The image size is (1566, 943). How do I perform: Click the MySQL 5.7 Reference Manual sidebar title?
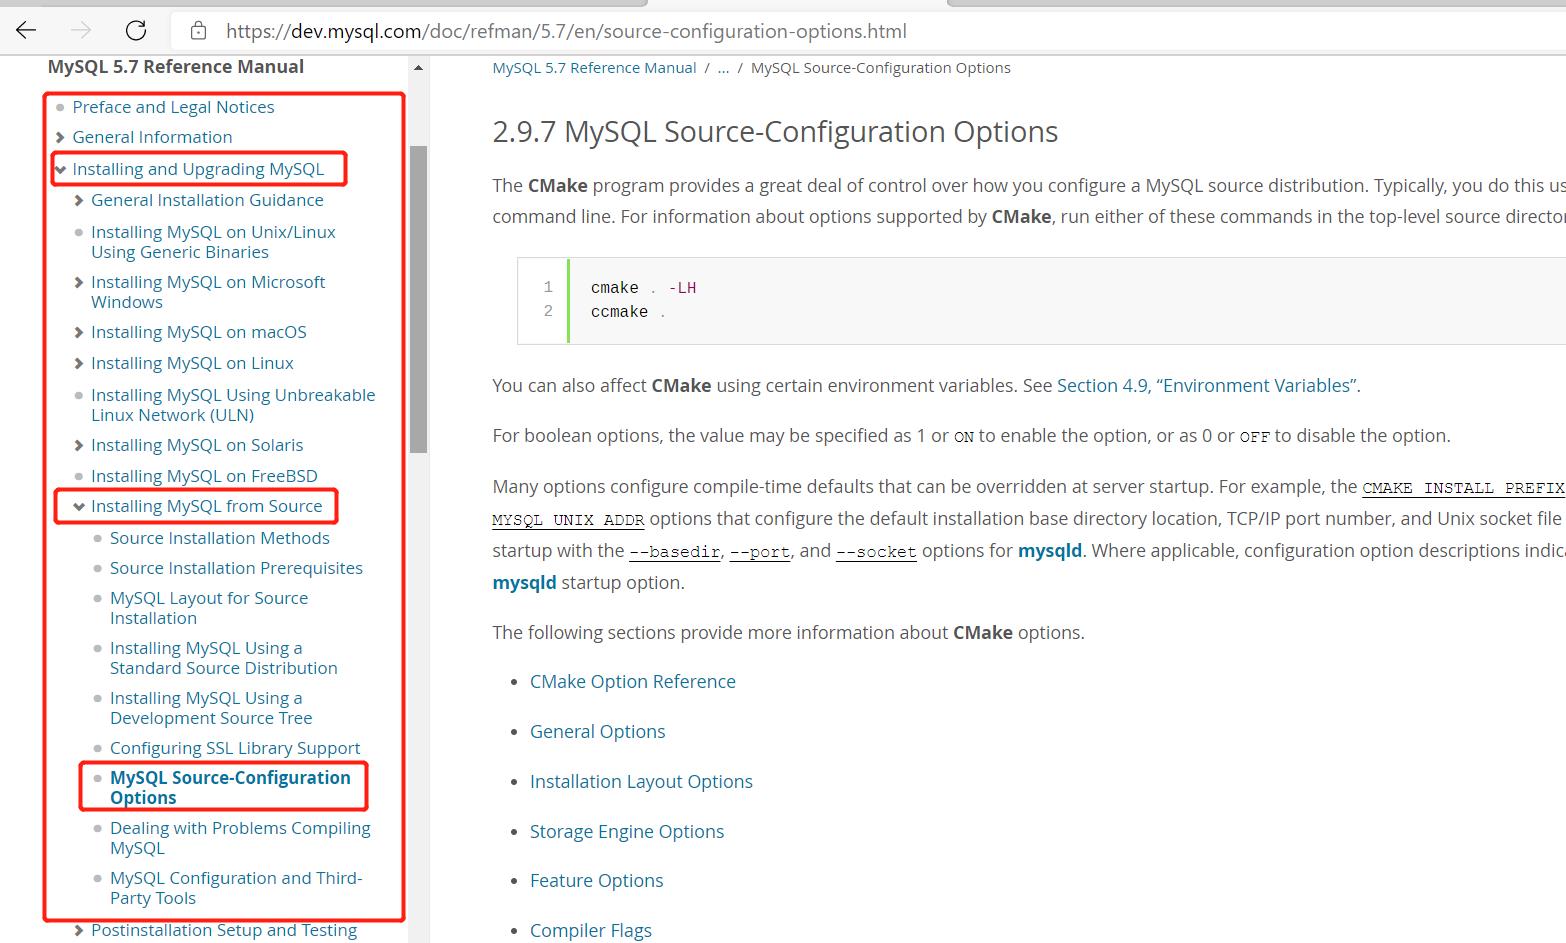point(176,67)
